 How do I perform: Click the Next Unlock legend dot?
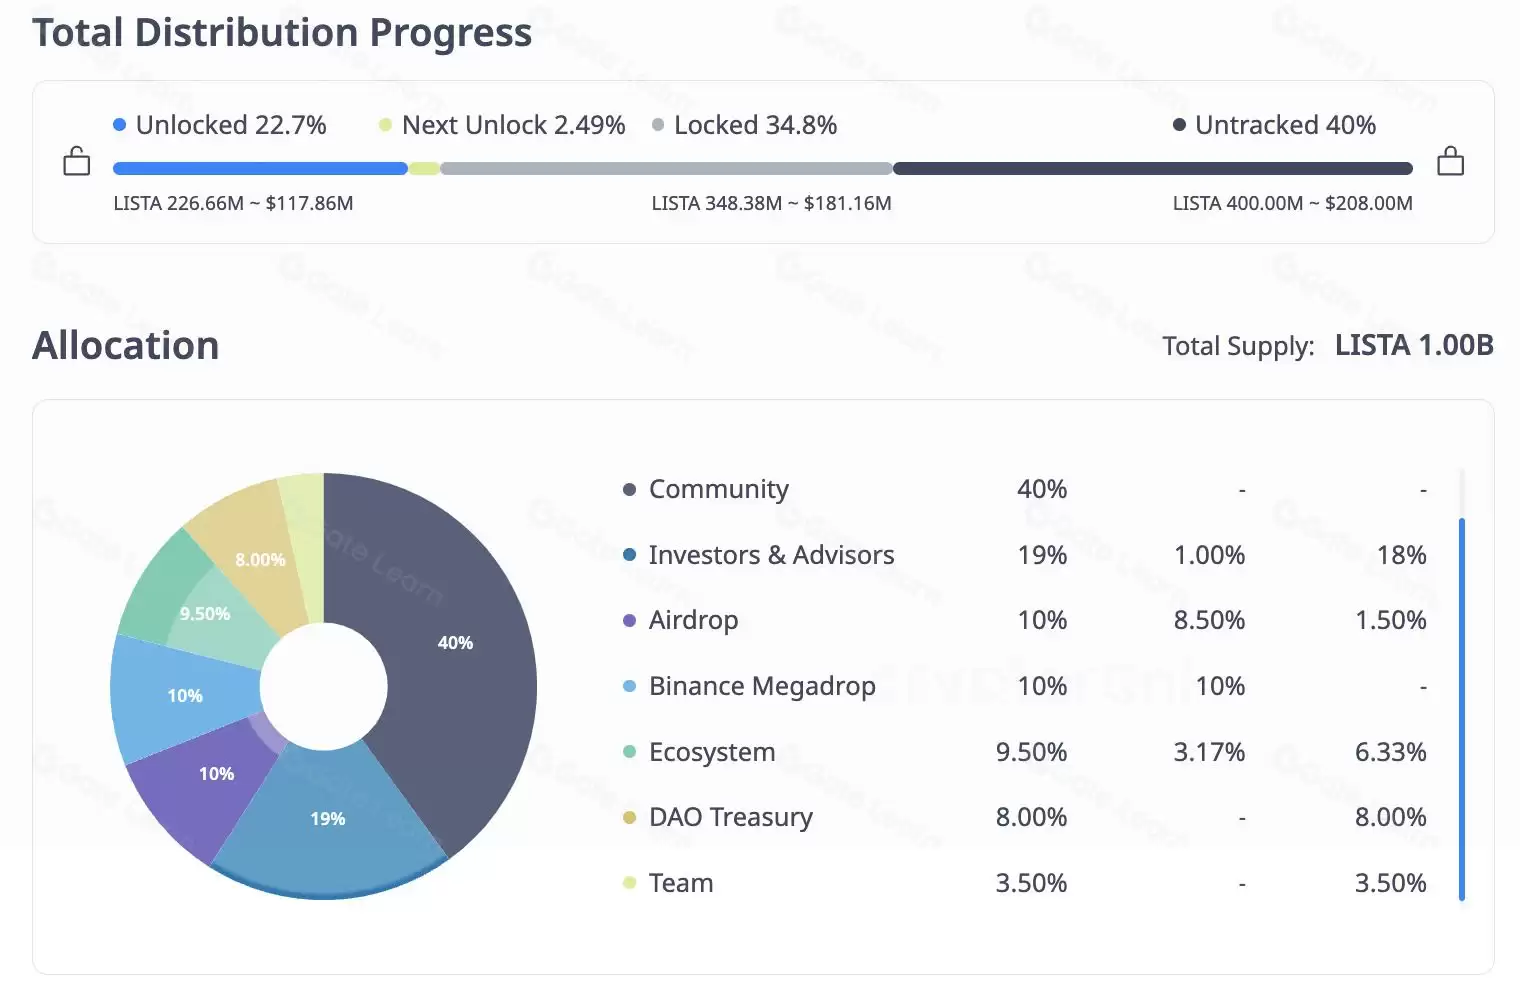click(x=385, y=125)
